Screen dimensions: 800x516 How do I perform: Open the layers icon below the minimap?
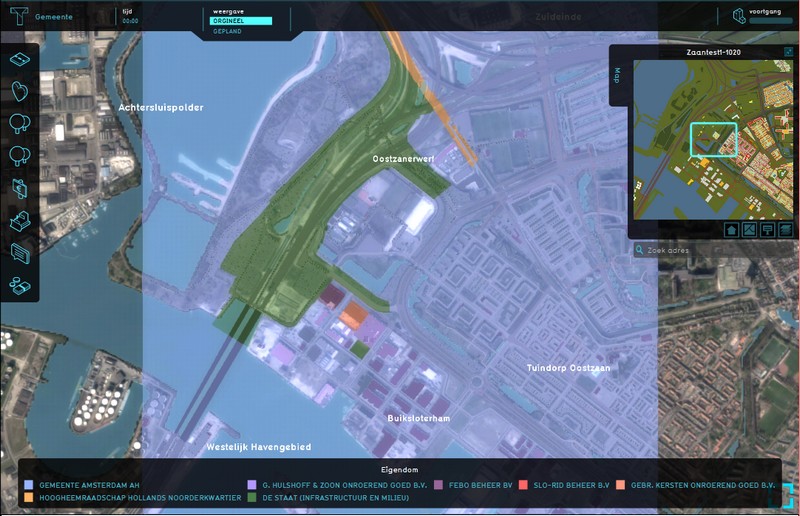[x=786, y=230]
